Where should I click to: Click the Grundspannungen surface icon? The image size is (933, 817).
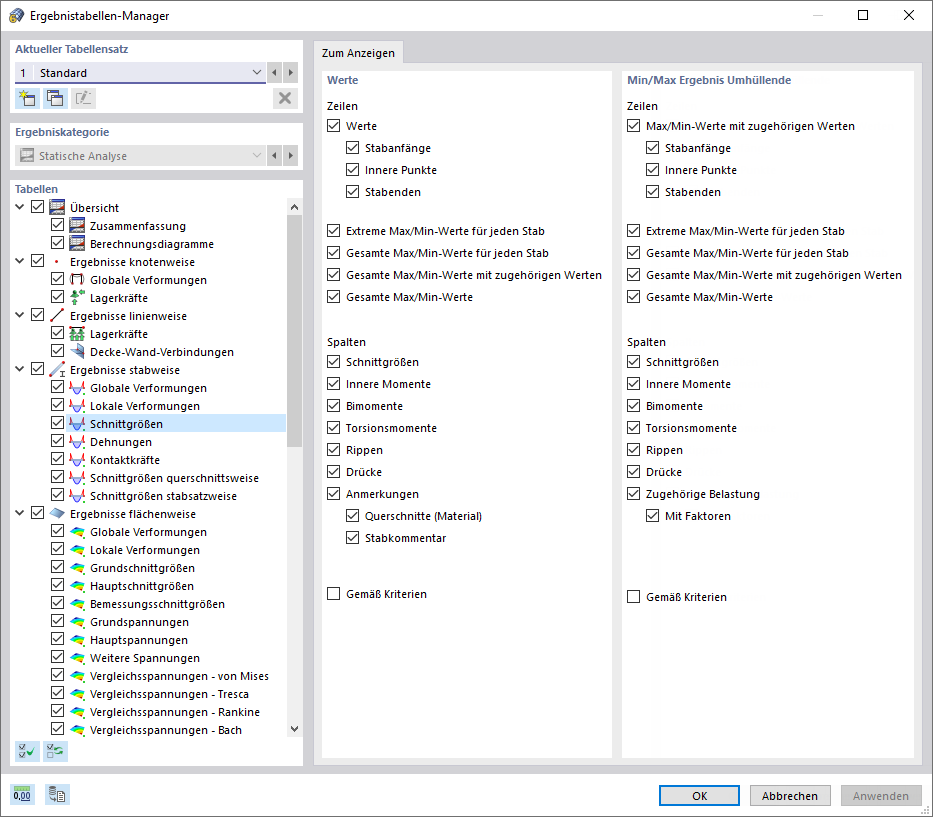[x=77, y=622]
